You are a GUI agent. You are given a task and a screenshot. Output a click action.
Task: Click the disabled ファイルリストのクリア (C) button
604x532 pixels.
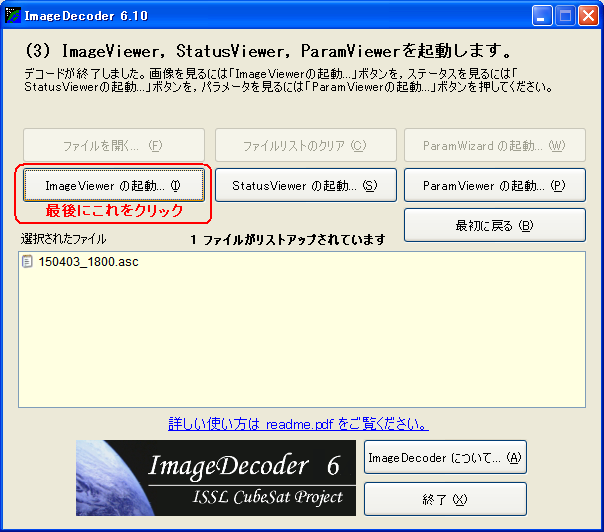point(306,145)
